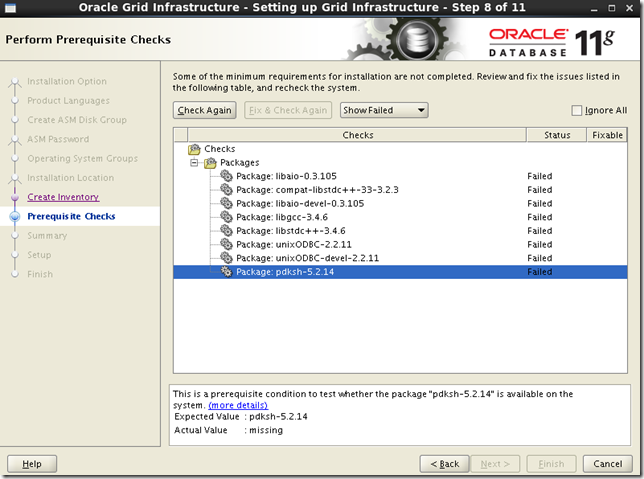Click Failed status for pdksh-5.2.14

tap(540, 272)
